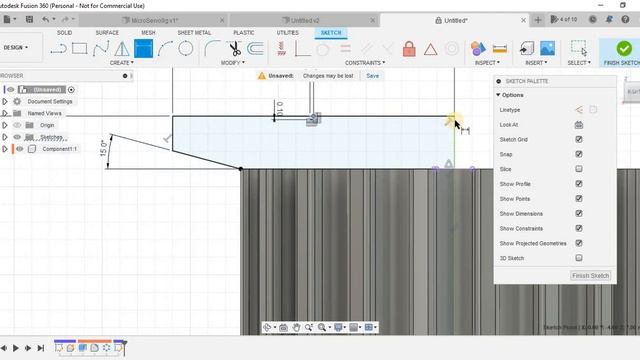This screenshot has height=360, width=640.
Task: Open the notifications bell icon
Action: pyautogui.click(x=609, y=19)
